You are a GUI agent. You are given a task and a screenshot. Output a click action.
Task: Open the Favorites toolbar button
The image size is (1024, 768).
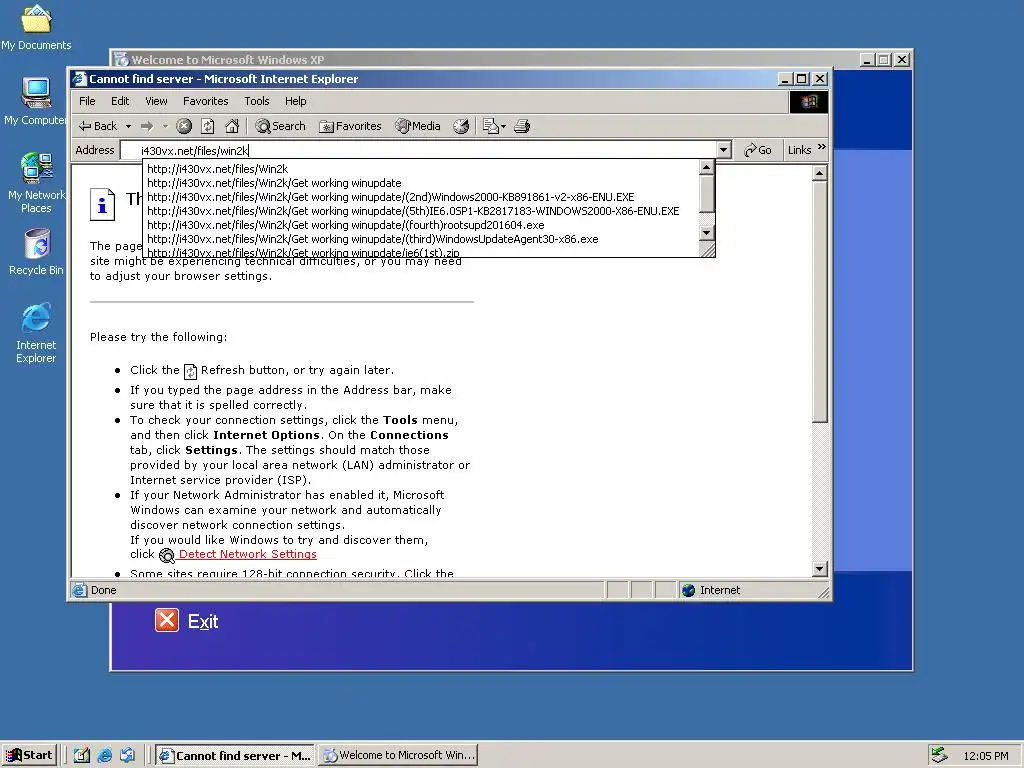coord(350,126)
